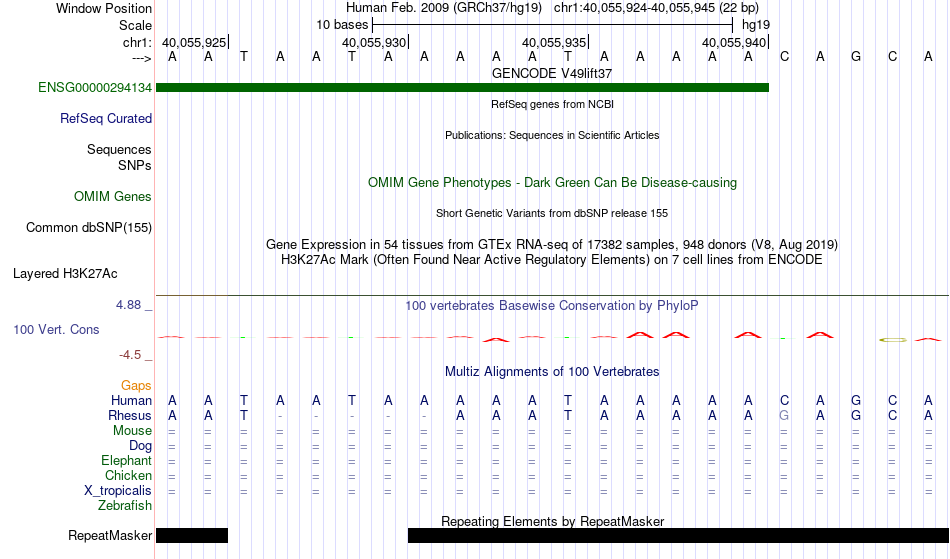Click Repeating Elements by RepeatMasker title
This screenshot has height=559, width=950.
pyautogui.click(x=552, y=521)
